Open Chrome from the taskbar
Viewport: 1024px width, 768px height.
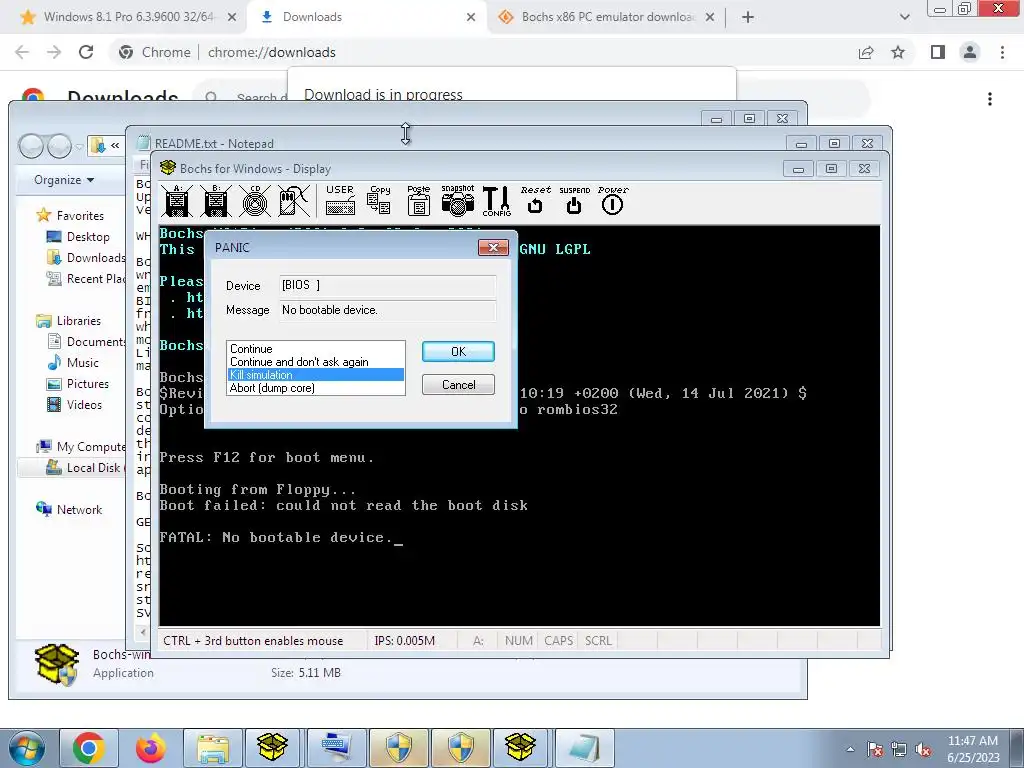(x=89, y=748)
